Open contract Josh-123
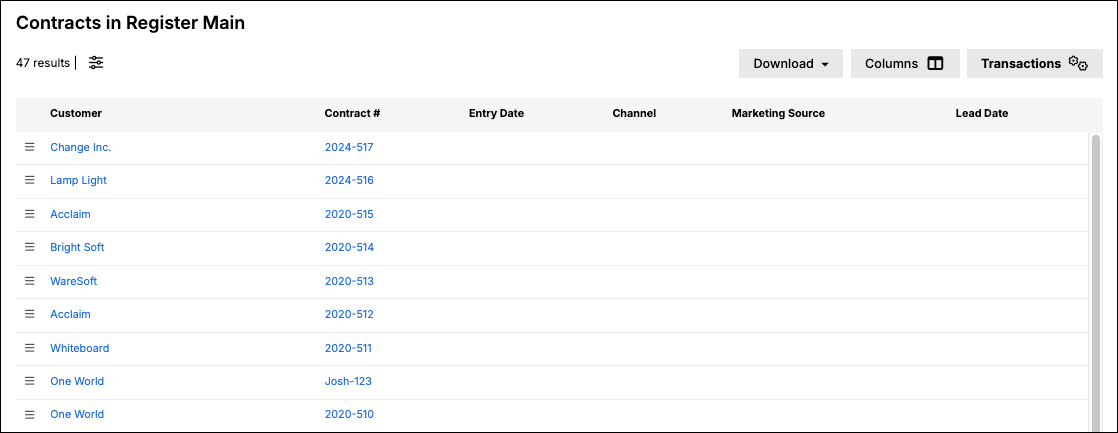The height and width of the screenshot is (433, 1118). click(x=348, y=381)
